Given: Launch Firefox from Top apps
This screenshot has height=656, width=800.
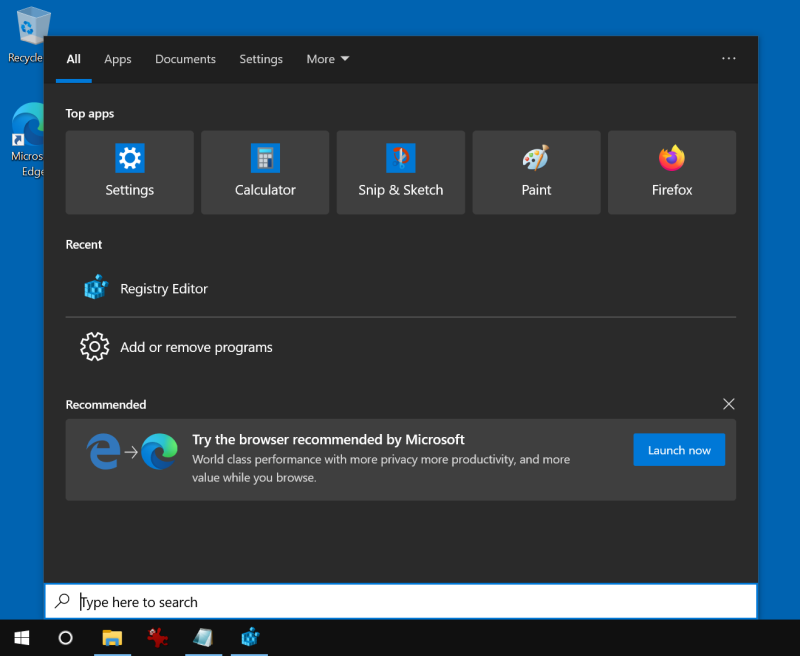Looking at the screenshot, I should coord(672,172).
